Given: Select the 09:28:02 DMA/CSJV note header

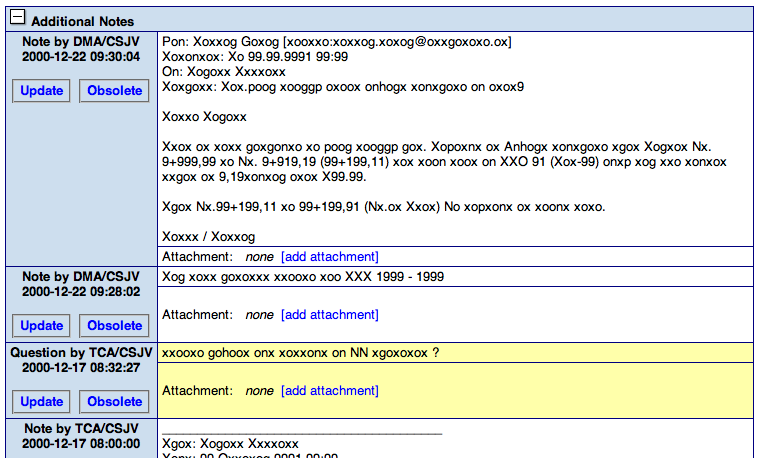Looking at the screenshot, I should 81,284.
